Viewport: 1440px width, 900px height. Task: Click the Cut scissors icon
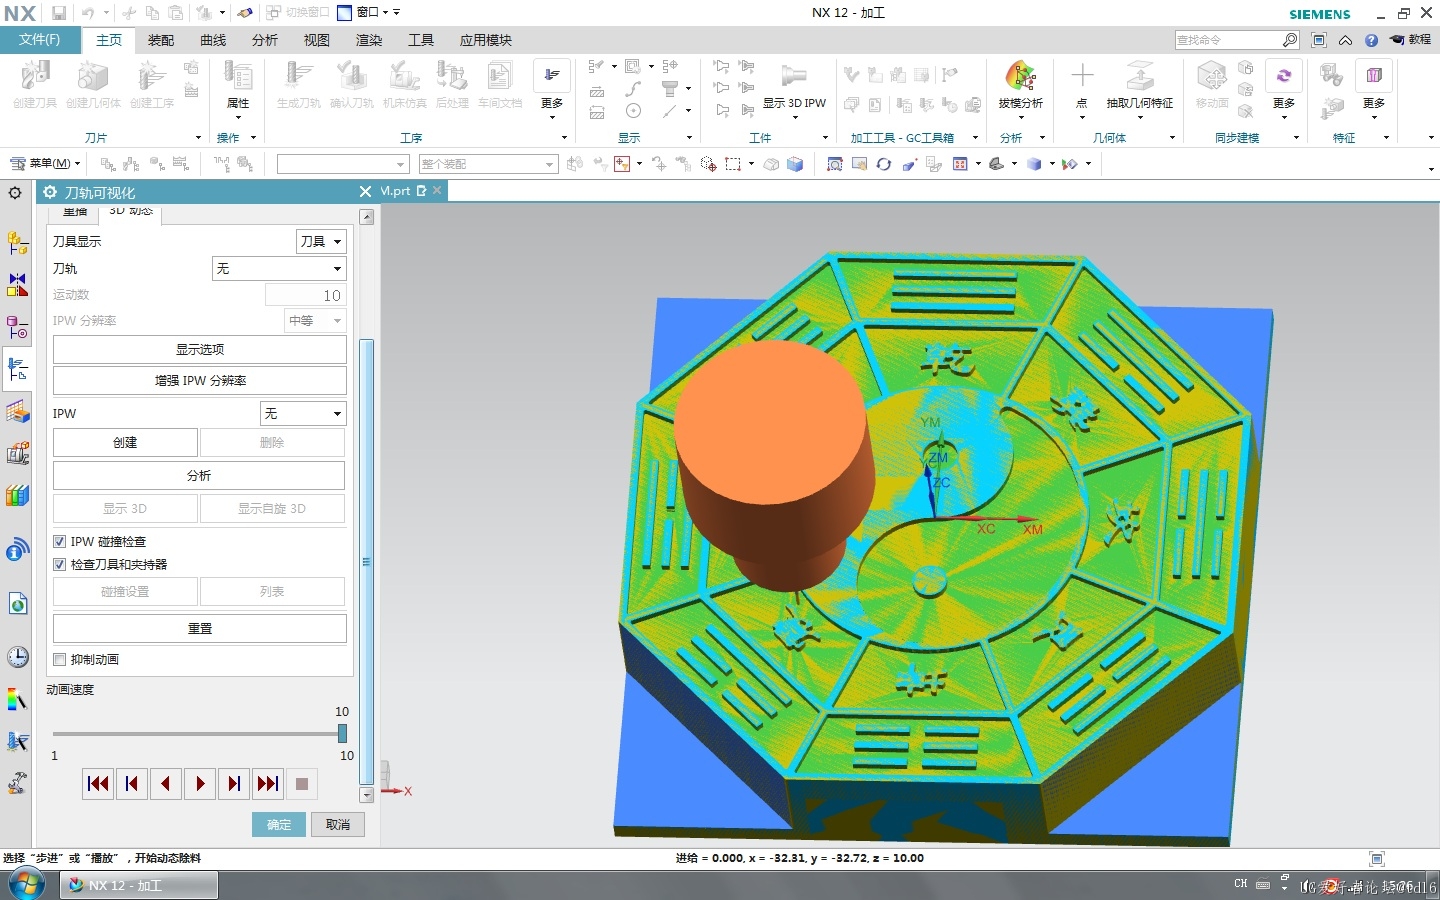pos(129,13)
